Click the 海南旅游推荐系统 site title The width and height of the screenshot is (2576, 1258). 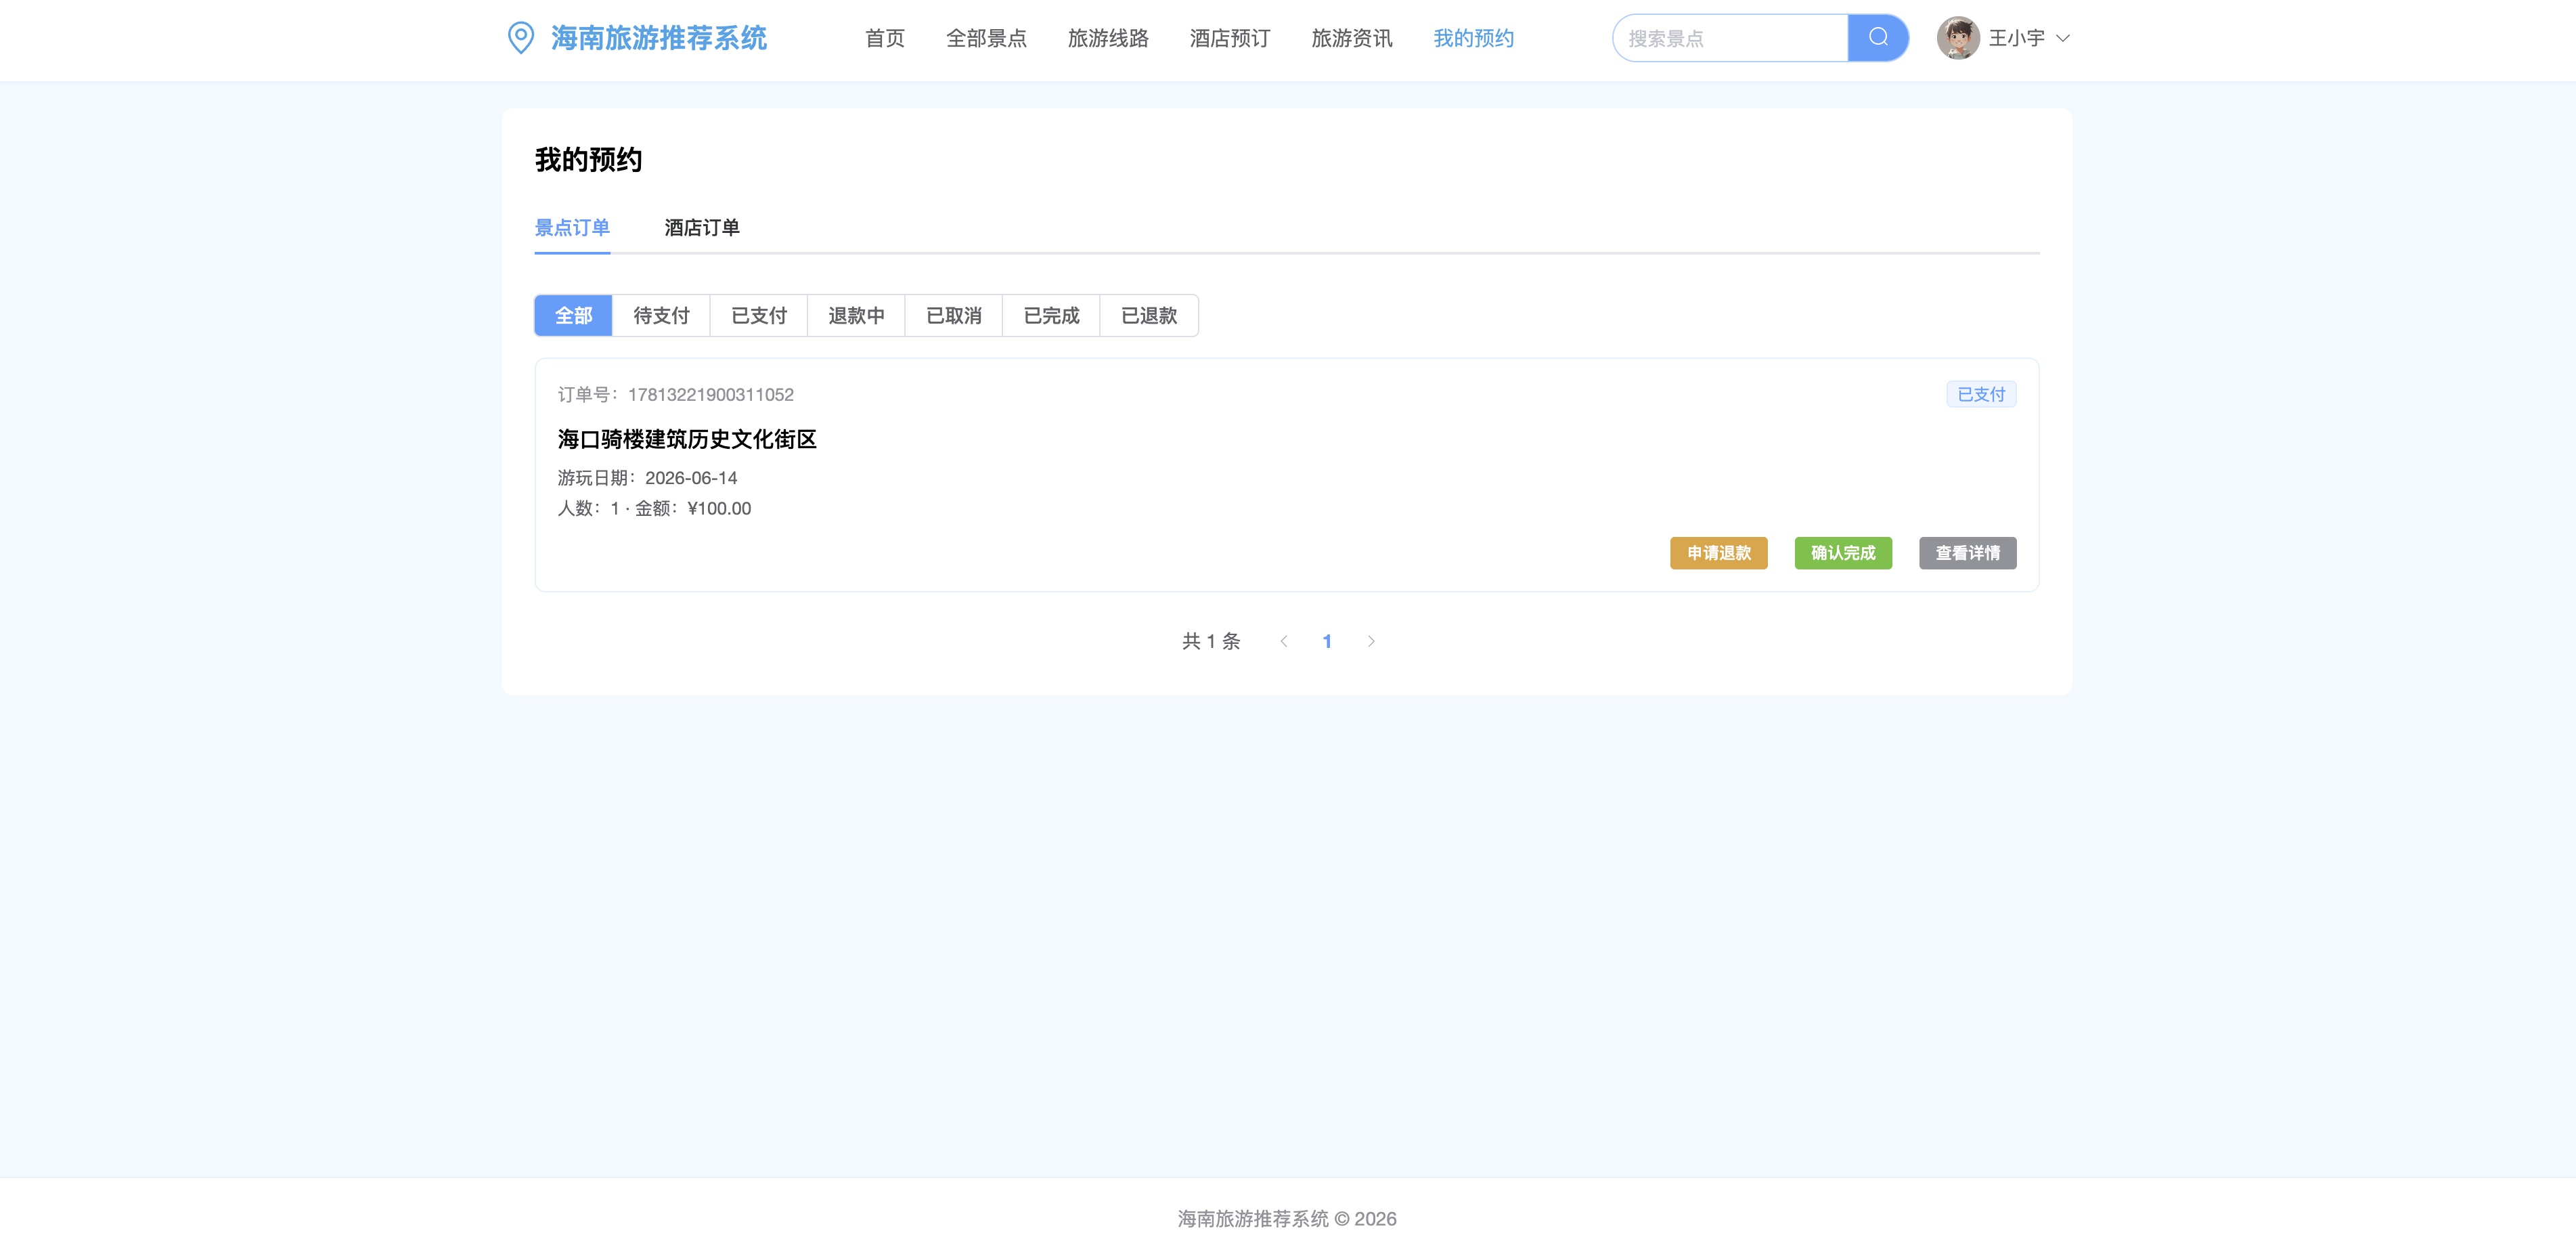coord(659,38)
